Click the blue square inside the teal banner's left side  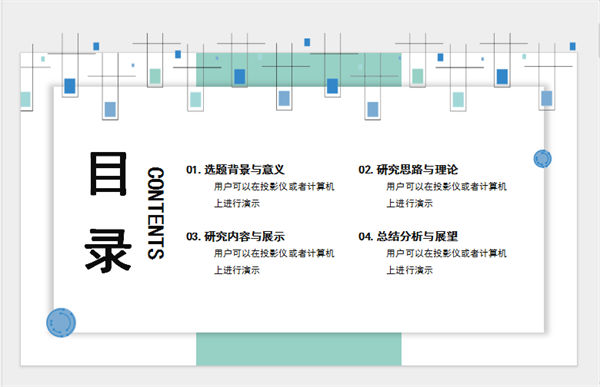click(240, 77)
